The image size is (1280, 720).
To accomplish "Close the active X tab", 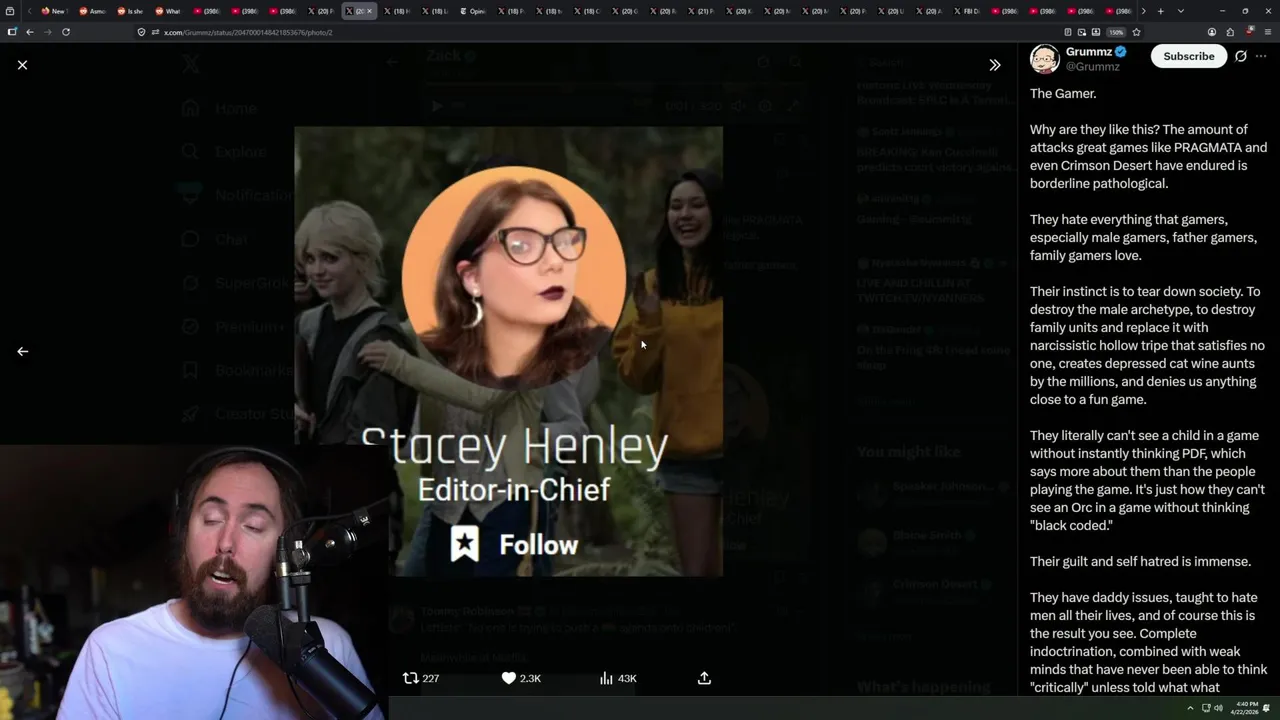I will tap(369, 11).
